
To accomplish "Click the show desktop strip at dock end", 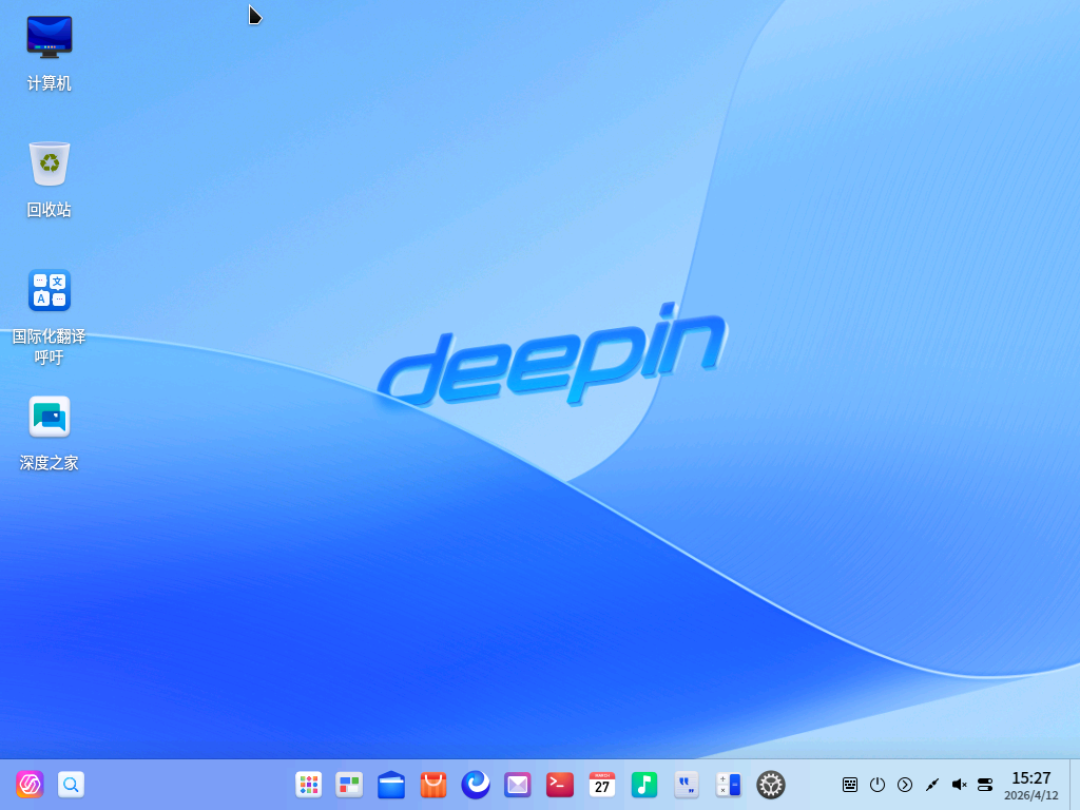I will point(1074,785).
